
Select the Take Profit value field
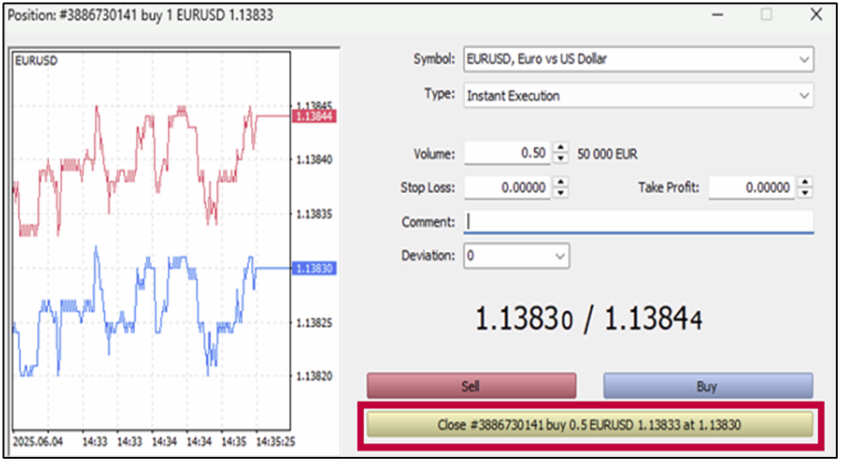tap(752, 187)
